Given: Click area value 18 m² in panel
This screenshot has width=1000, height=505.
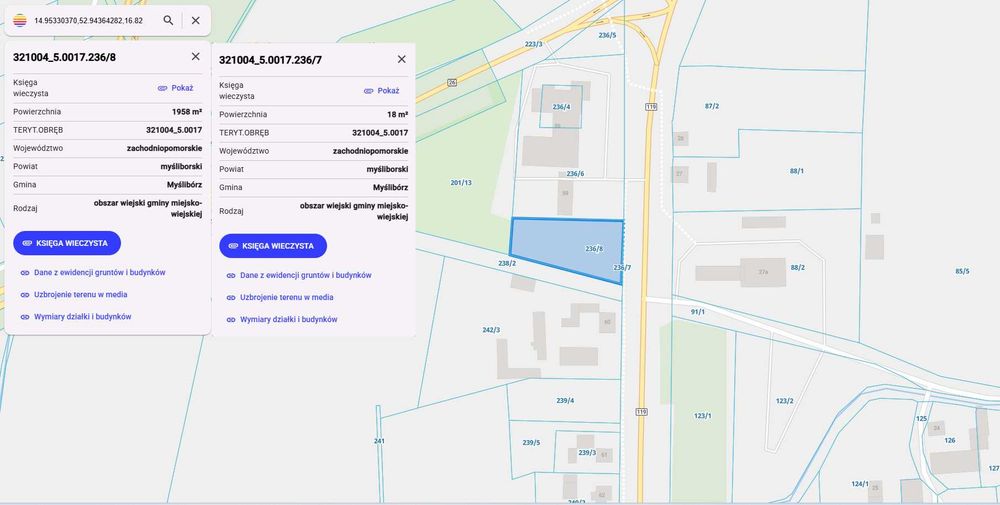Looking at the screenshot, I should pyautogui.click(x=398, y=115).
